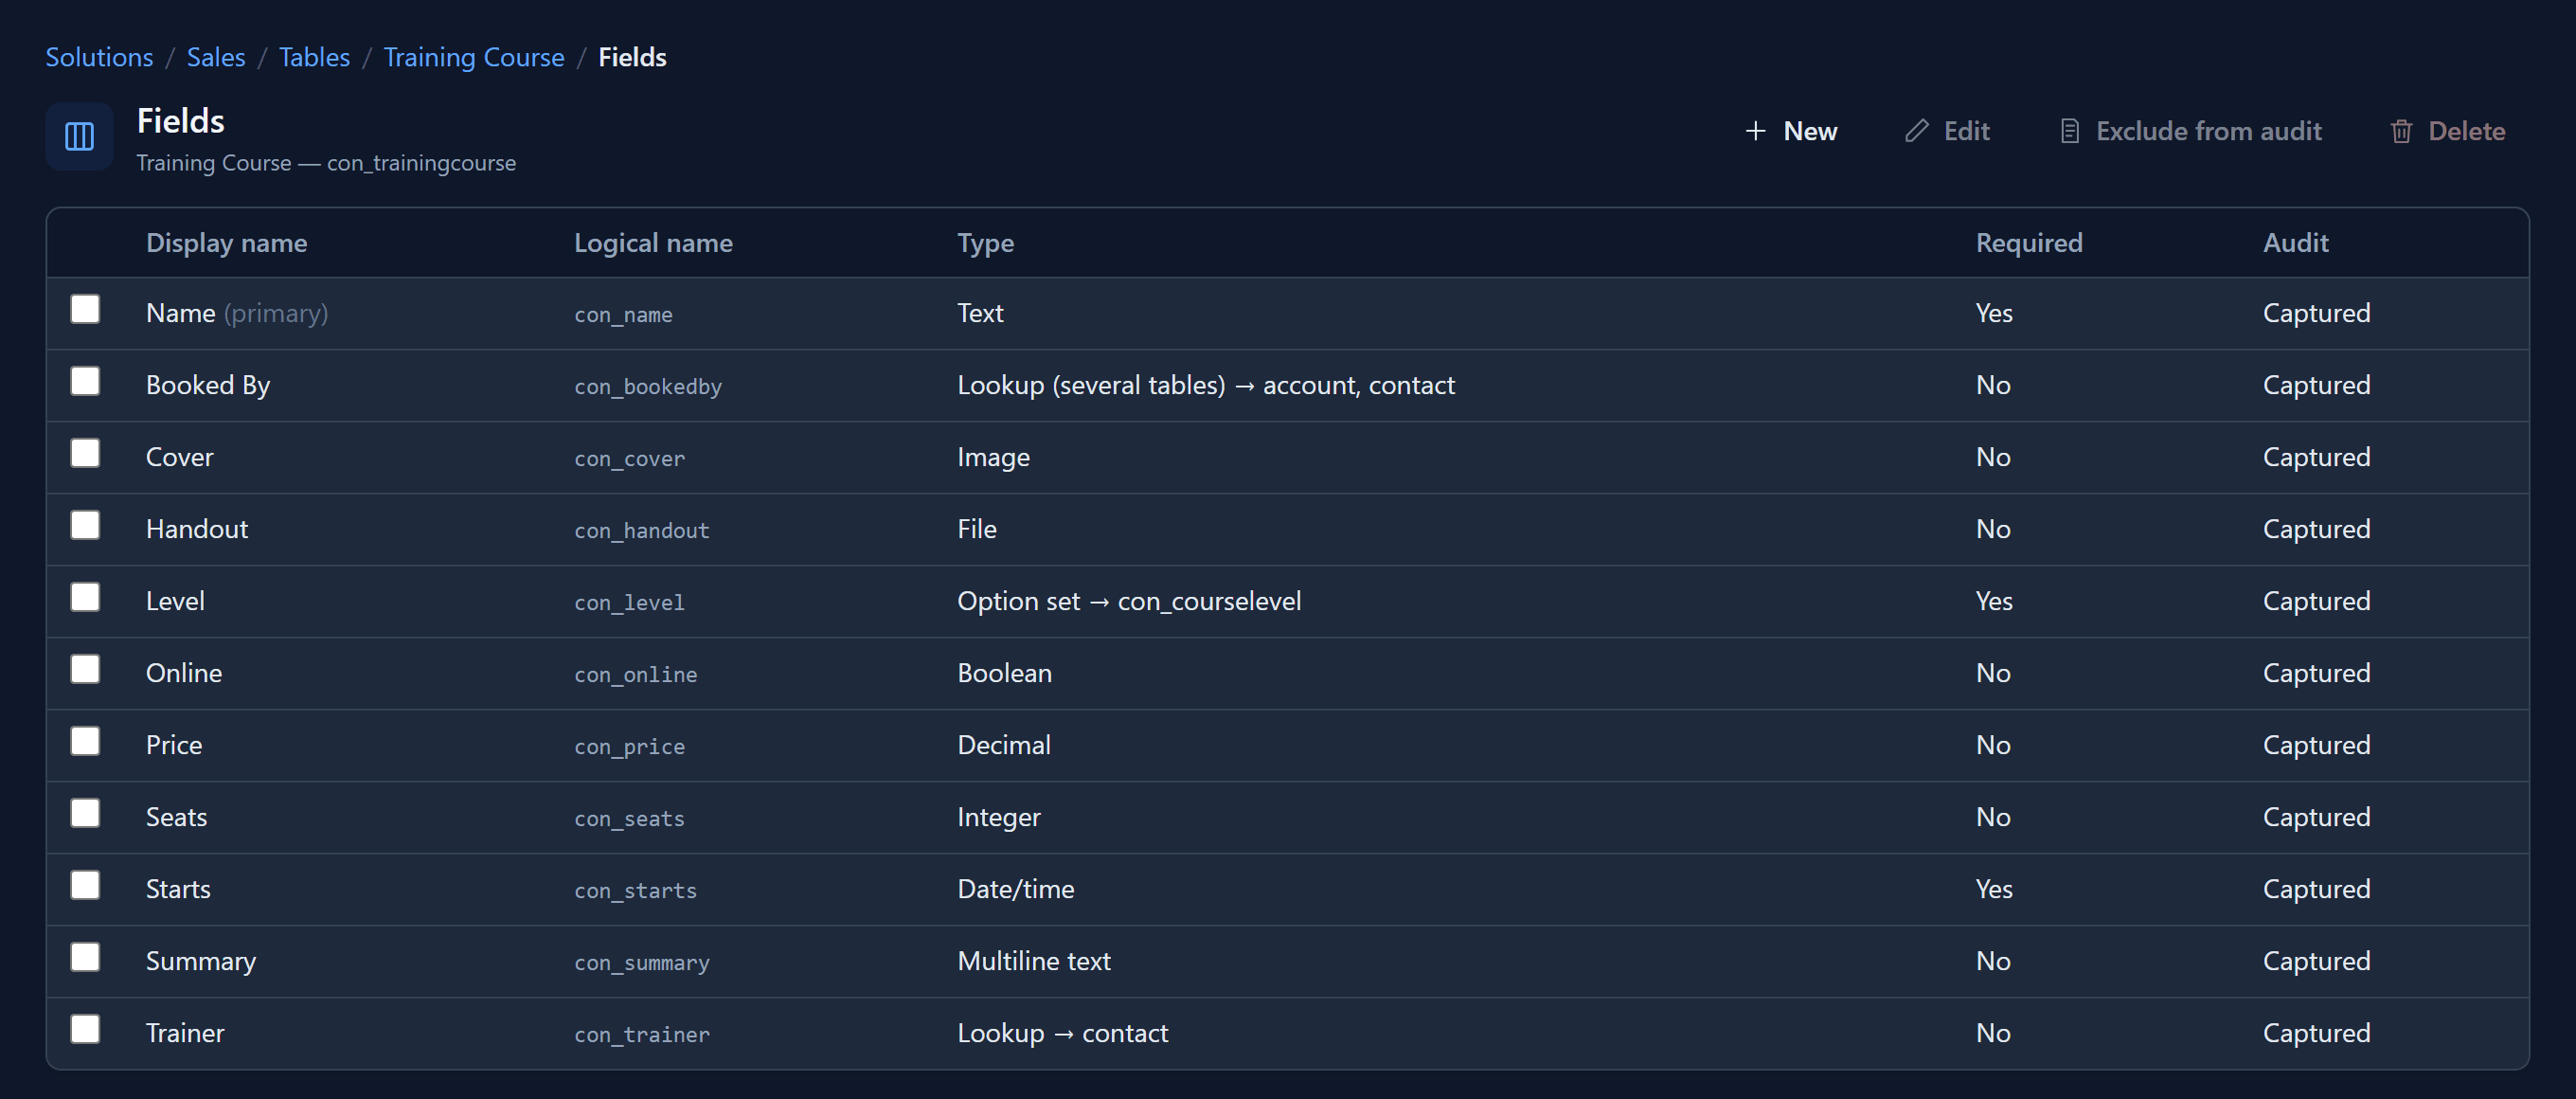Tick the Seats field checkbox
The image size is (2576, 1099).
[x=85, y=814]
